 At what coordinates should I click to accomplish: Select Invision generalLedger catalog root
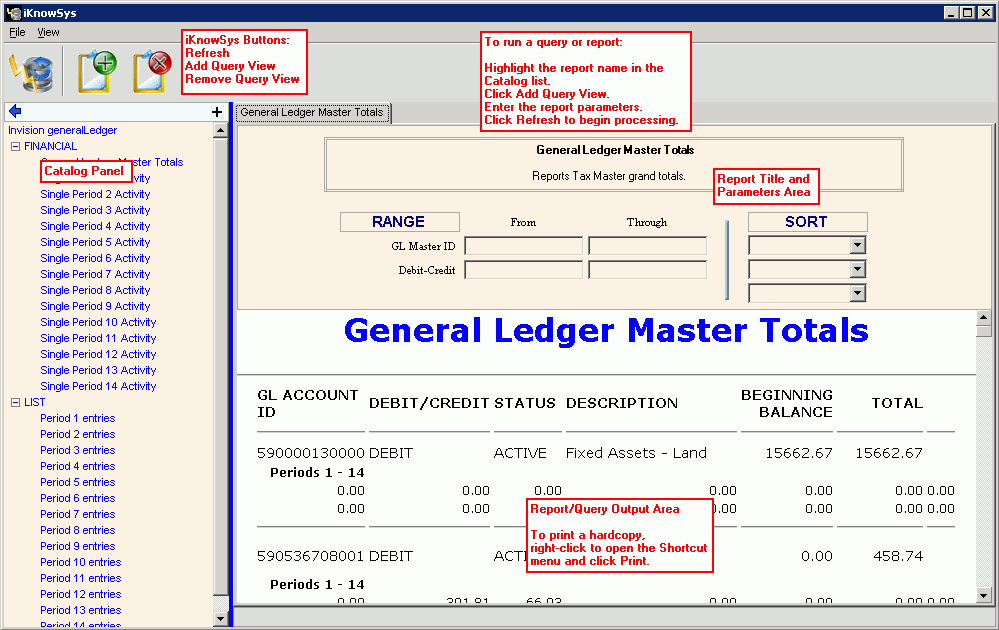click(x=62, y=130)
